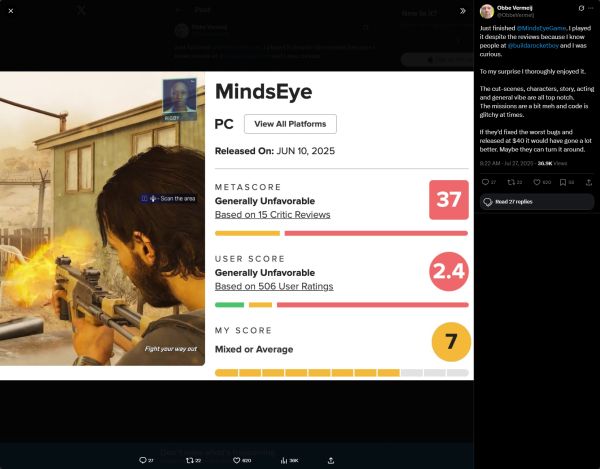
Task: Click 'Based on 15 Critic Reviews' text
Action: click(272, 215)
